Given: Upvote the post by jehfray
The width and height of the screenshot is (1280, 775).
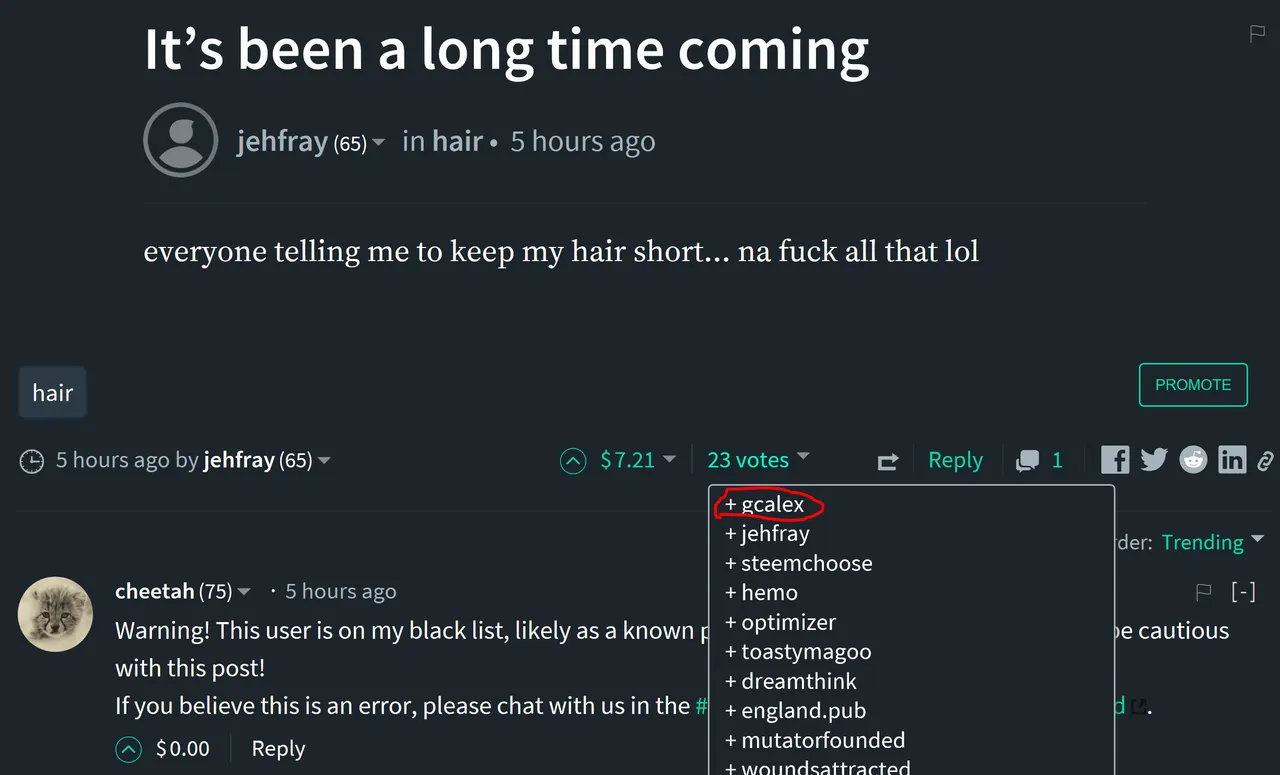Looking at the screenshot, I should [x=573, y=461].
